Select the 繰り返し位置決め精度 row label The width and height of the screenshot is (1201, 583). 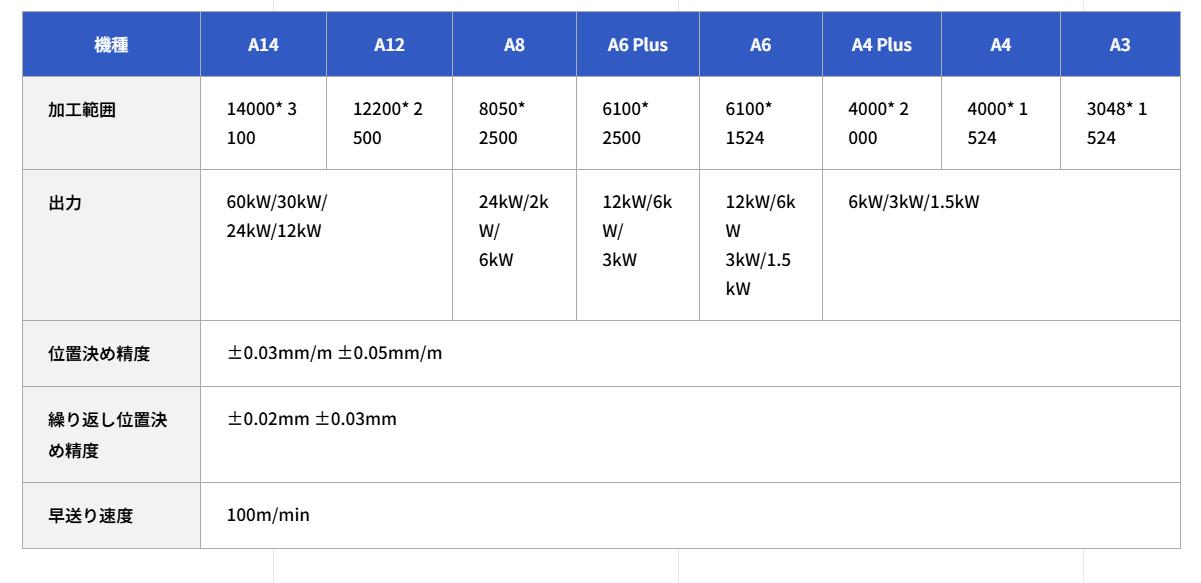tap(107, 435)
